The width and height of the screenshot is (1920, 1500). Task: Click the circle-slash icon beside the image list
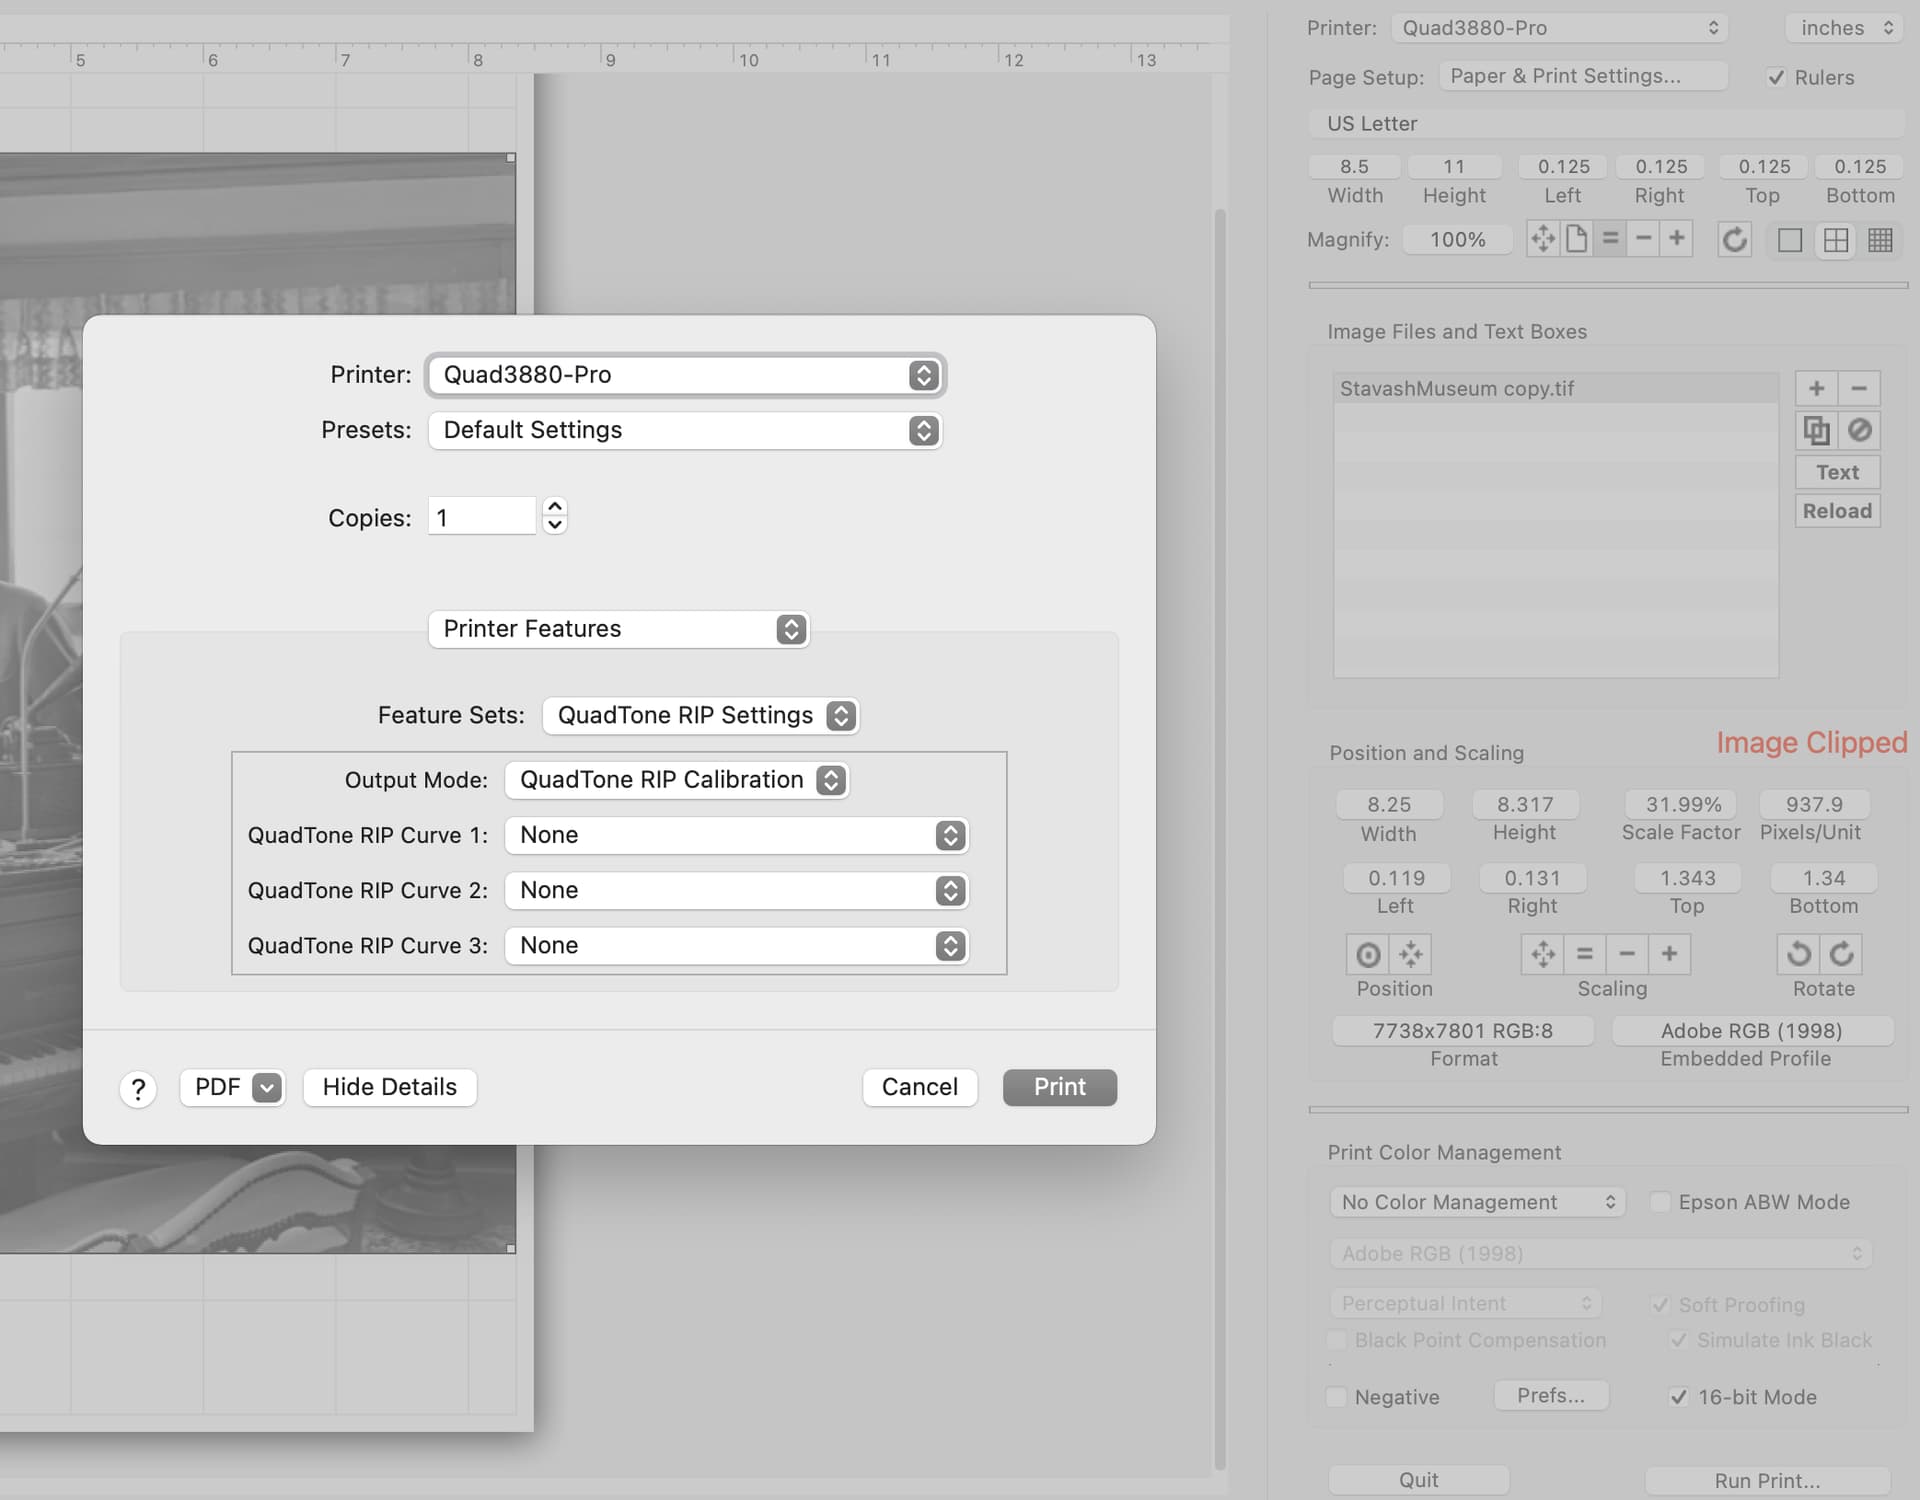tap(1859, 431)
